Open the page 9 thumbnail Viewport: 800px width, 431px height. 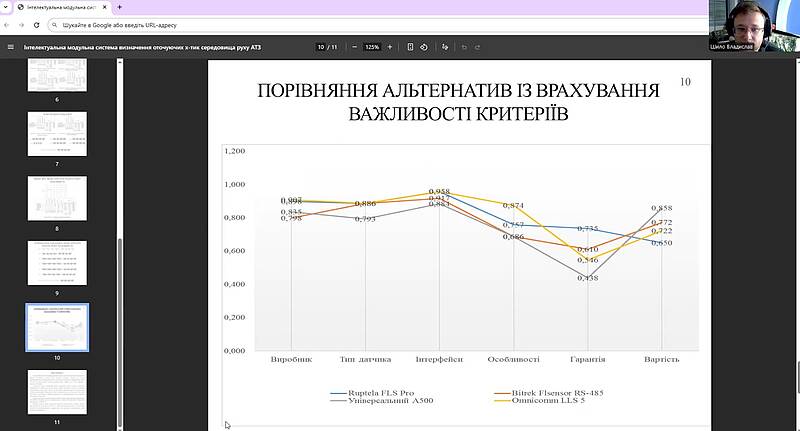tap(57, 263)
